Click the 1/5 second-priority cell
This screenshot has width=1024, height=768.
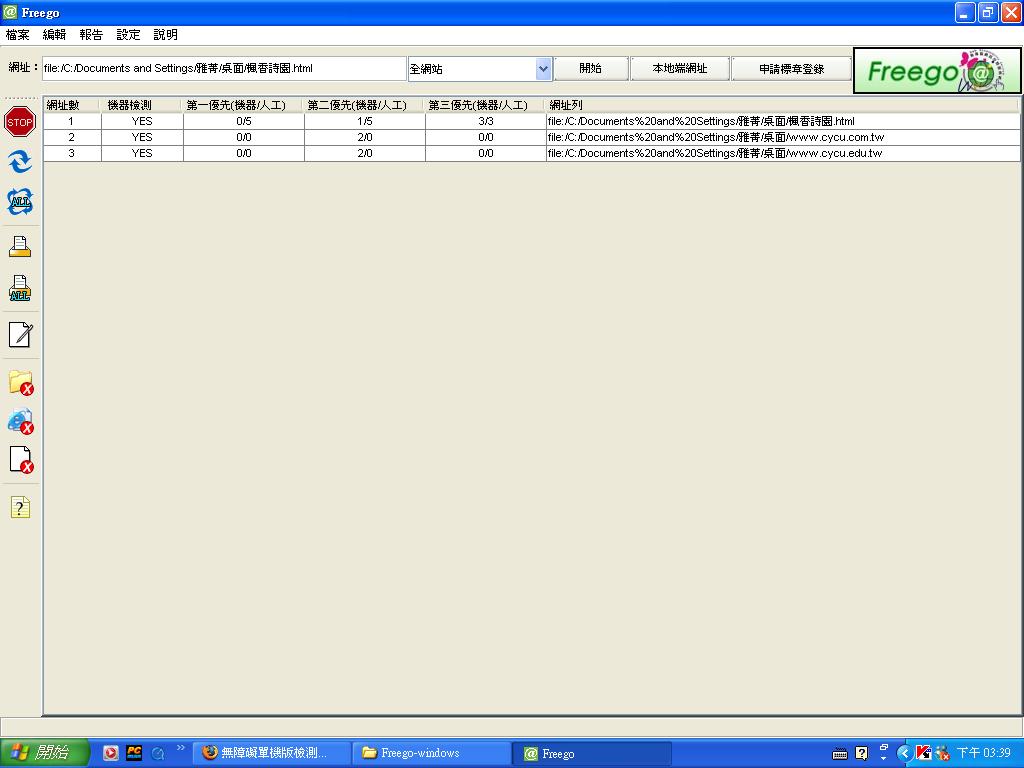point(364,121)
